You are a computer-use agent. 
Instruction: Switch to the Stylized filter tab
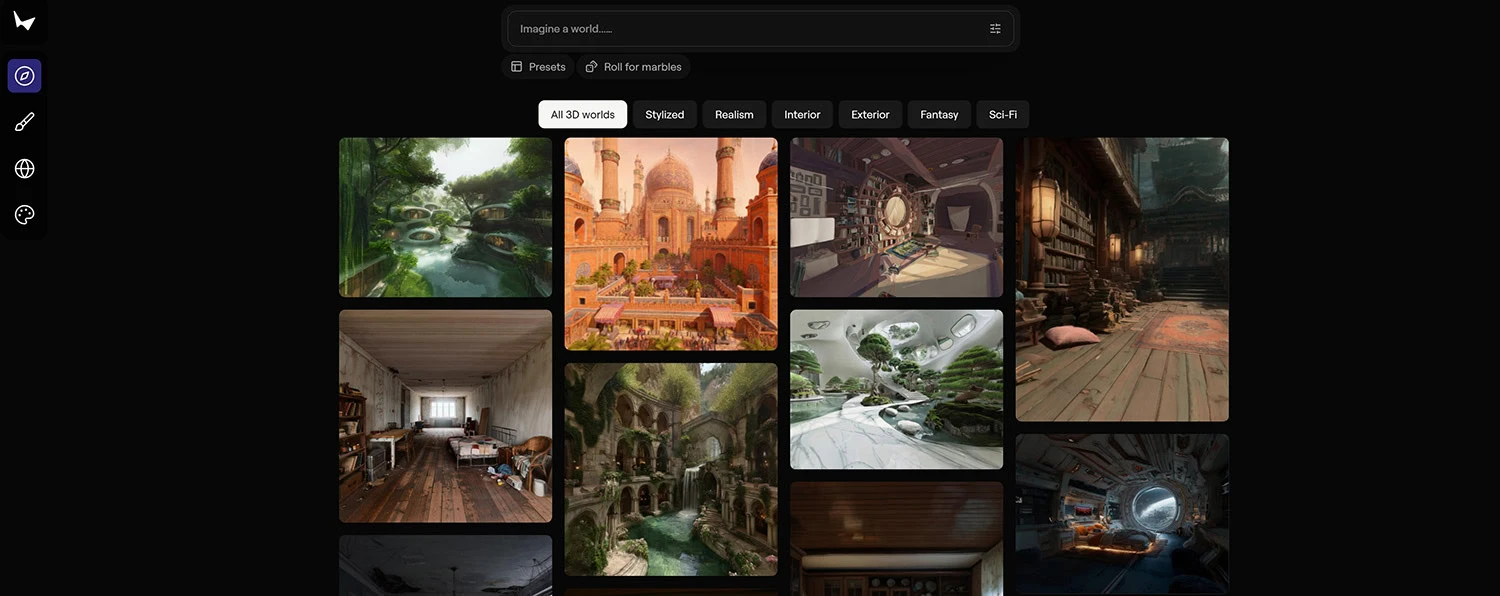[665, 114]
